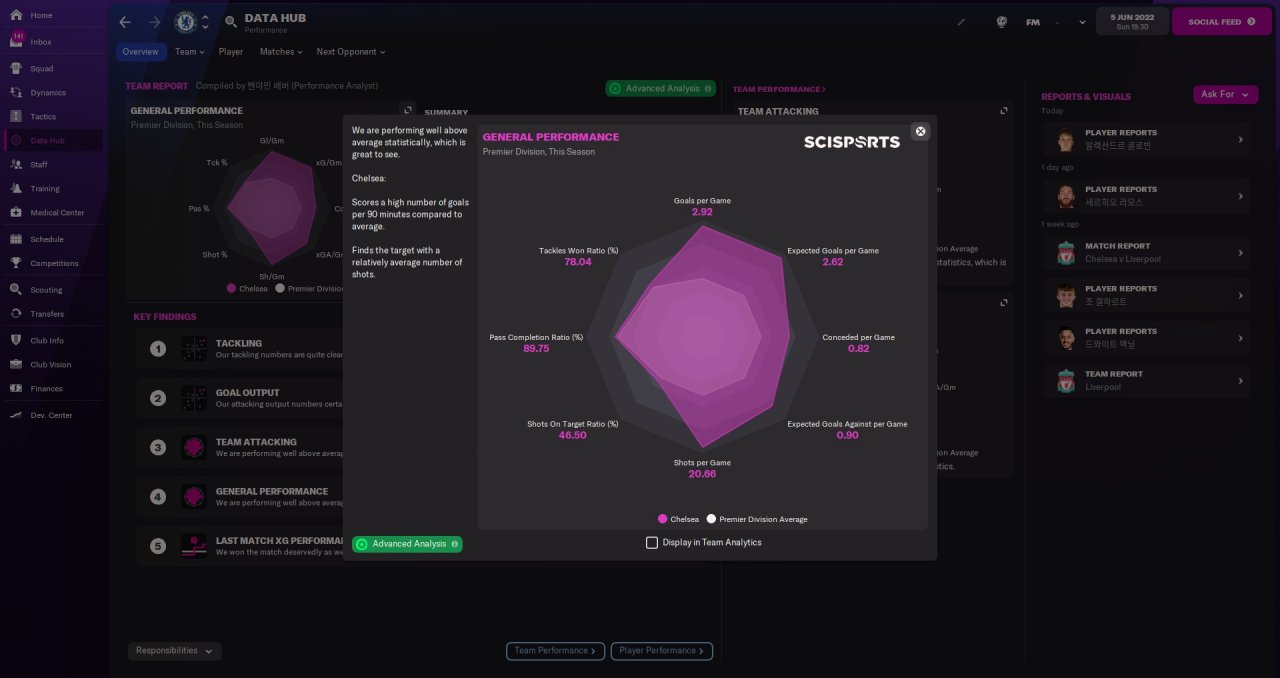This screenshot has height=678, width=1280.
Task: Open Team Attacking key finding row
Action: click(241, 447)
